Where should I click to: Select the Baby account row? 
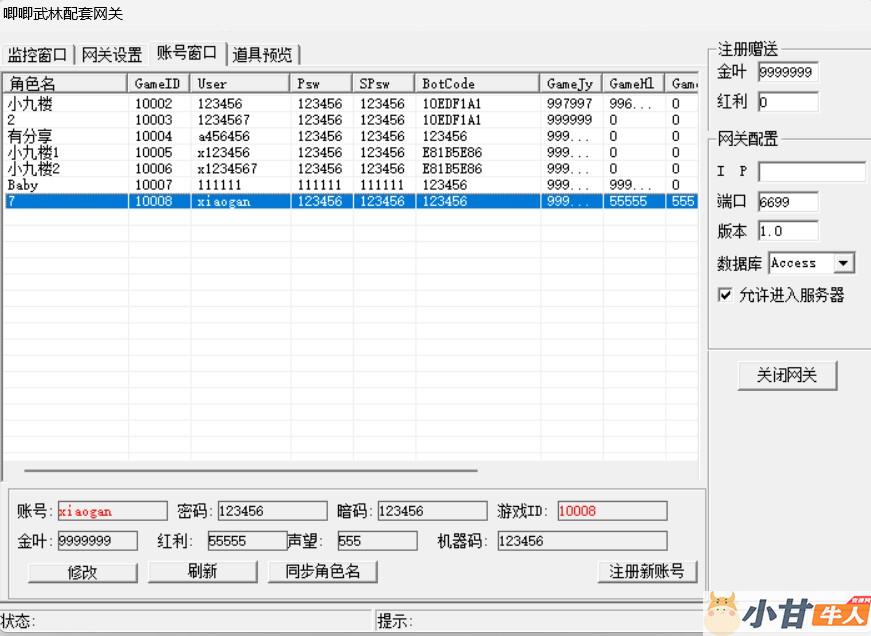click(x=351, y=184)
